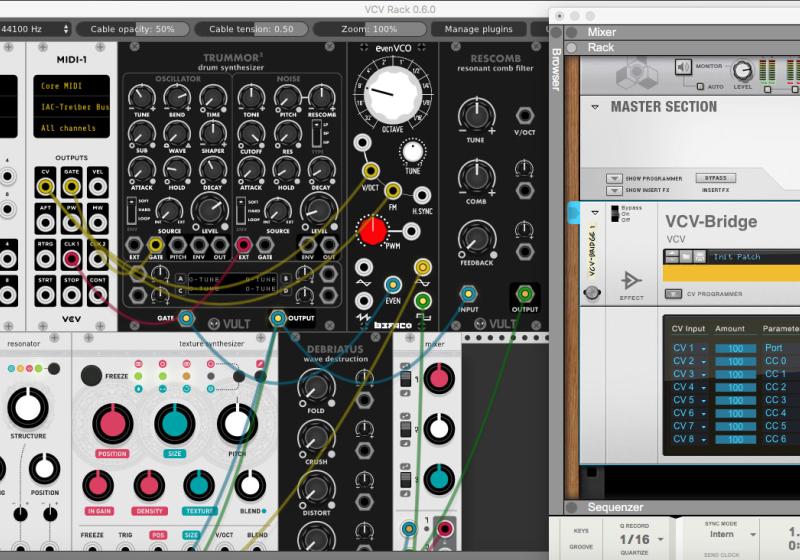Click the Rescomb OUTPUT jack
This screenshot has height=560, width=800.
click(x=524, y=294)
